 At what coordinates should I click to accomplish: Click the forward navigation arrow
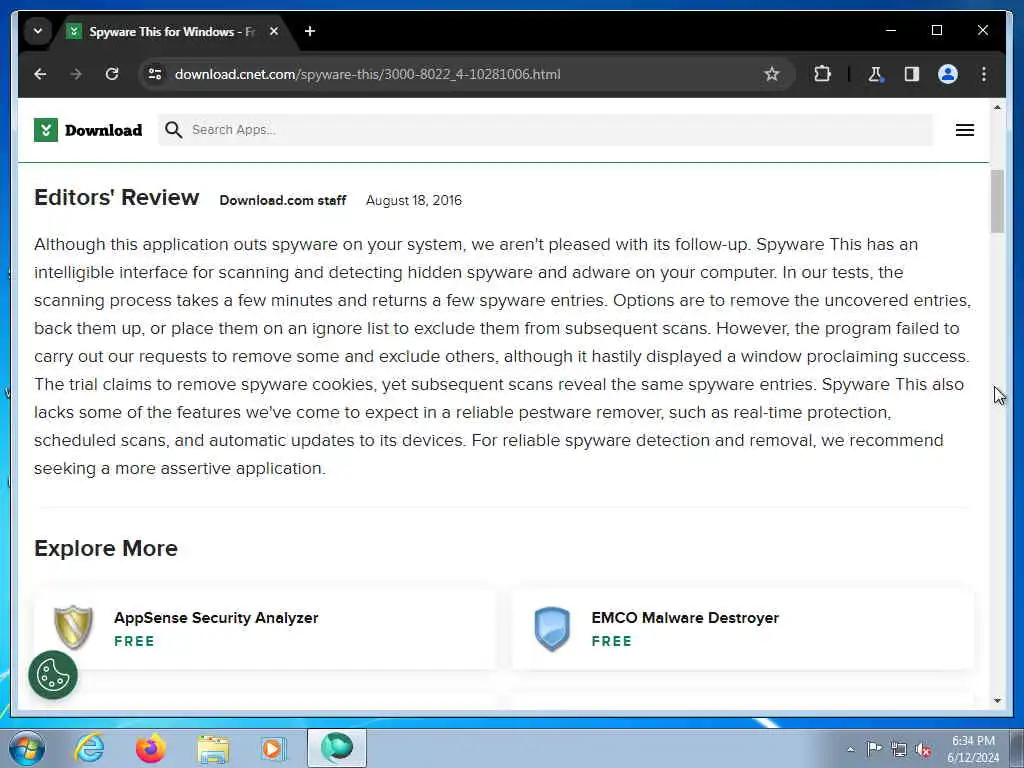tap(76, 74)
